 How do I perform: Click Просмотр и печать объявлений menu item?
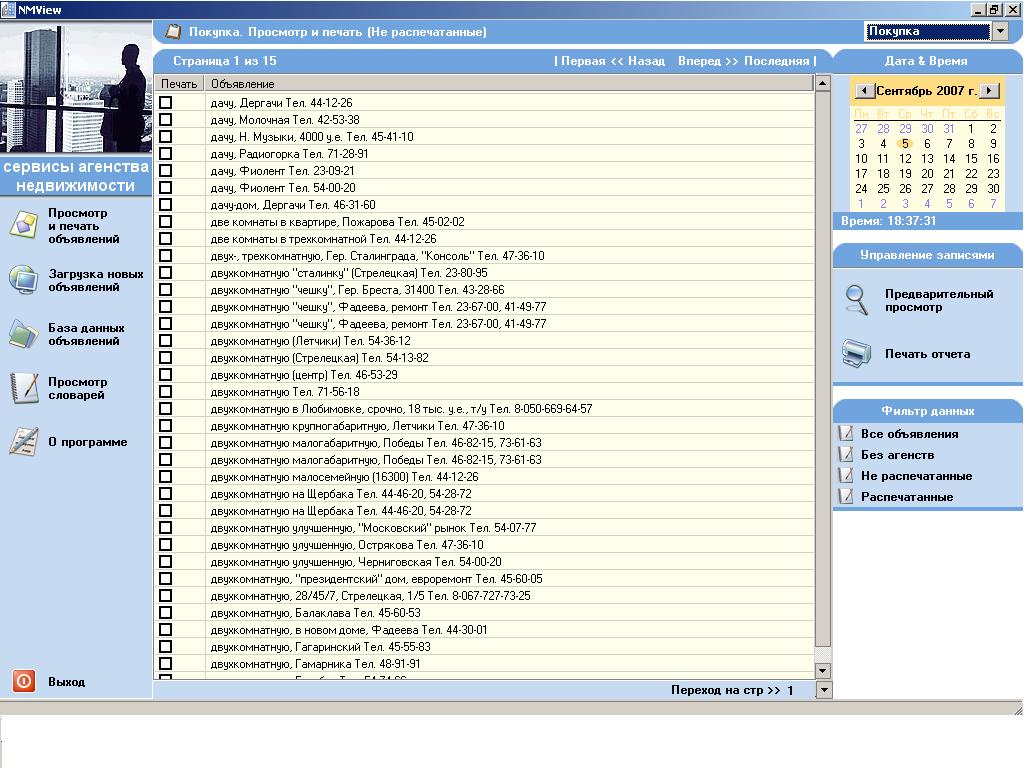(84, 226)
